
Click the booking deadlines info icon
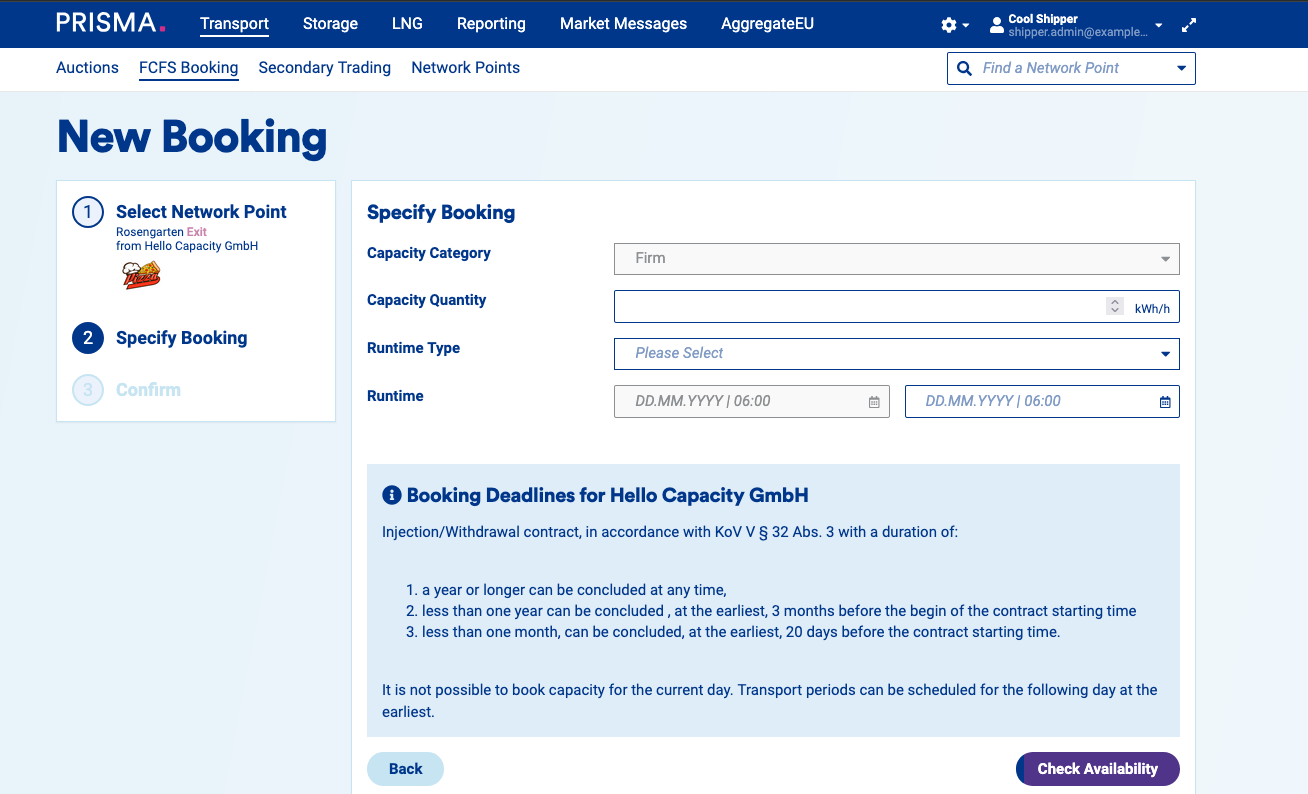(x=392, y=495)
